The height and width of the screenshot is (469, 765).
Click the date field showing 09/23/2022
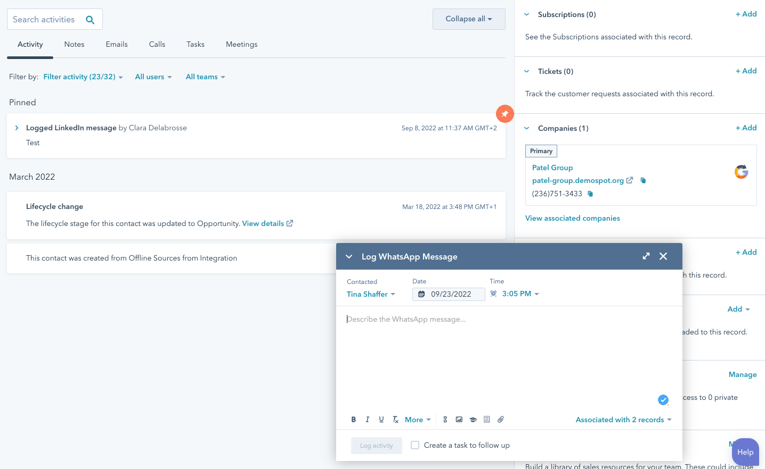pyautogui.click(x=448, y=294)
